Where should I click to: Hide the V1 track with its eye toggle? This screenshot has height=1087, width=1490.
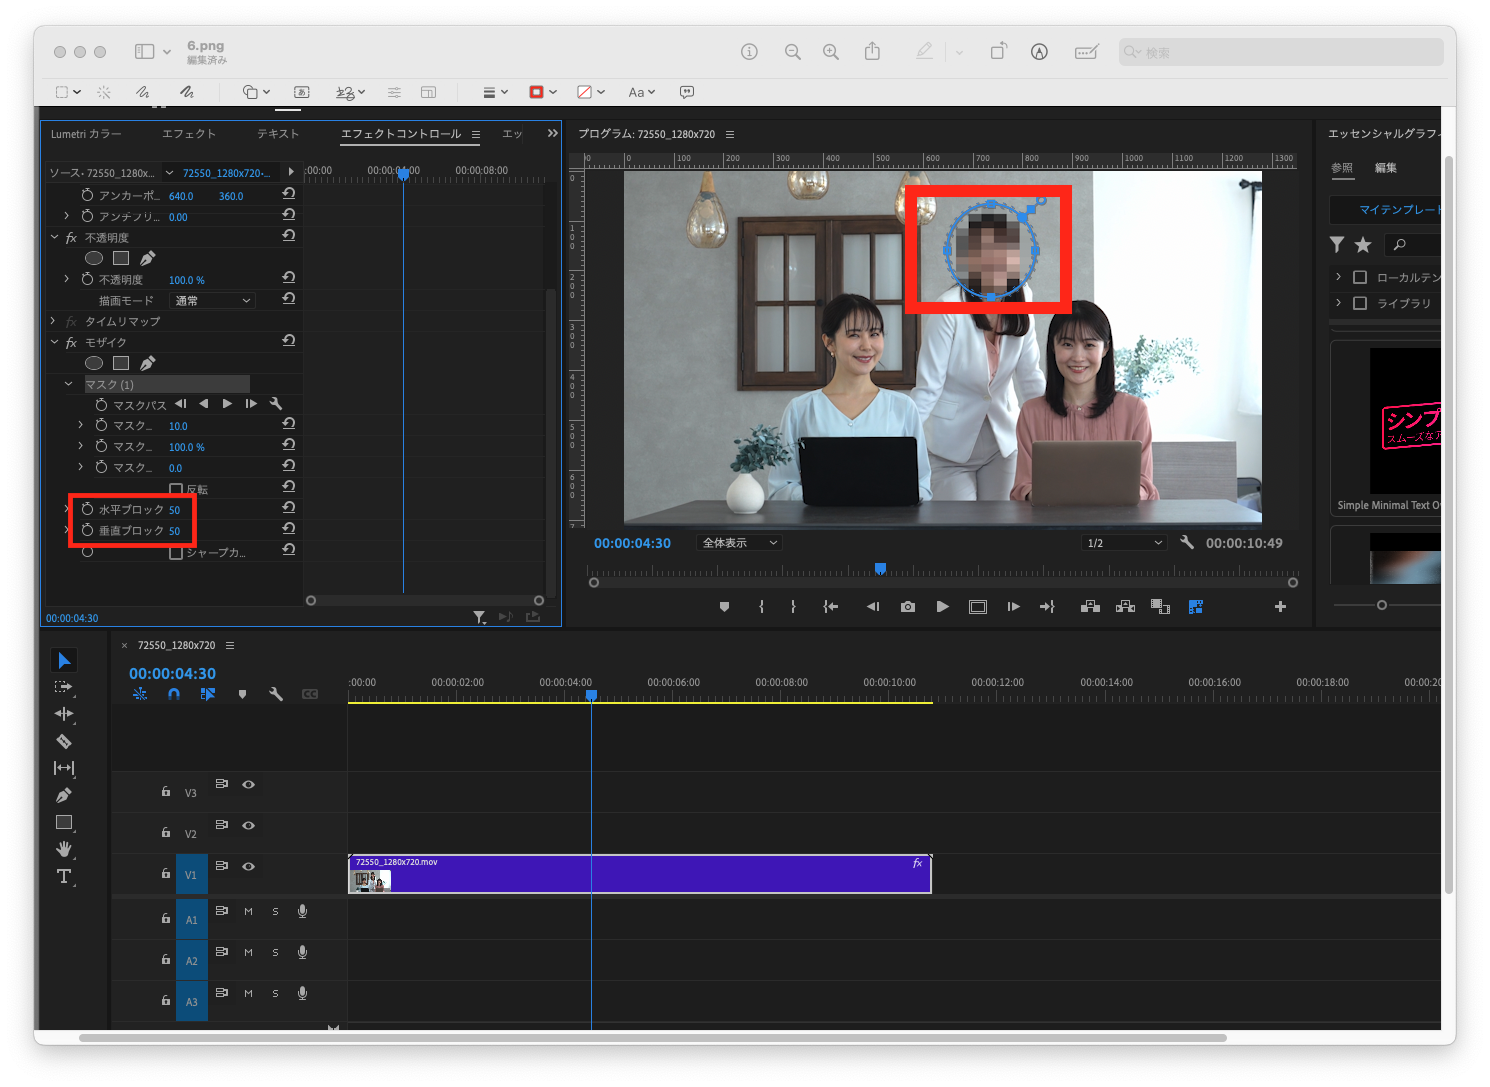248,866
